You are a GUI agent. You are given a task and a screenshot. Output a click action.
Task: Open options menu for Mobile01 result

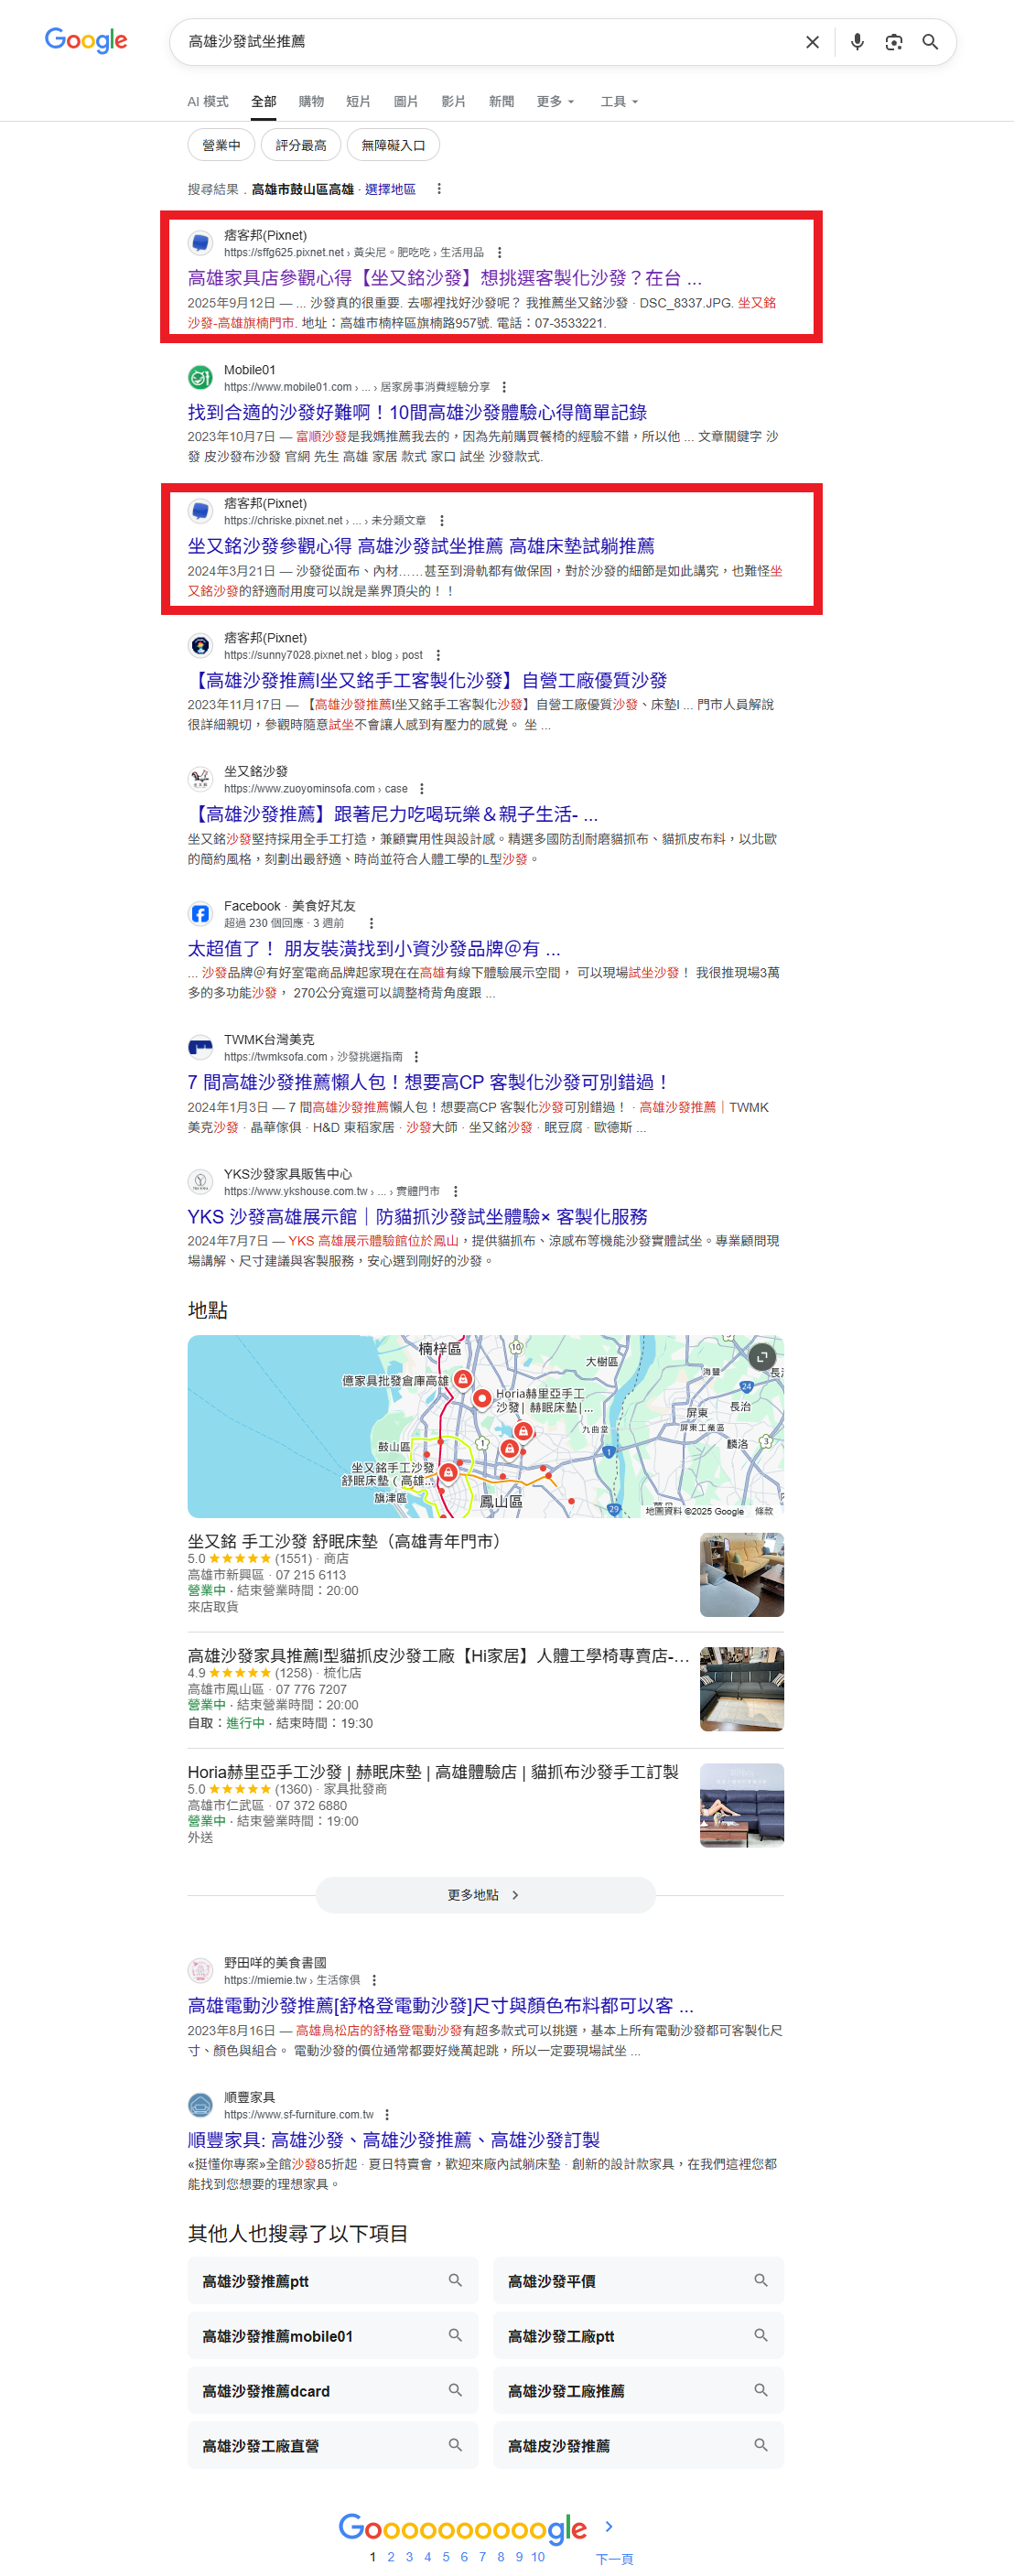point(504,387)
